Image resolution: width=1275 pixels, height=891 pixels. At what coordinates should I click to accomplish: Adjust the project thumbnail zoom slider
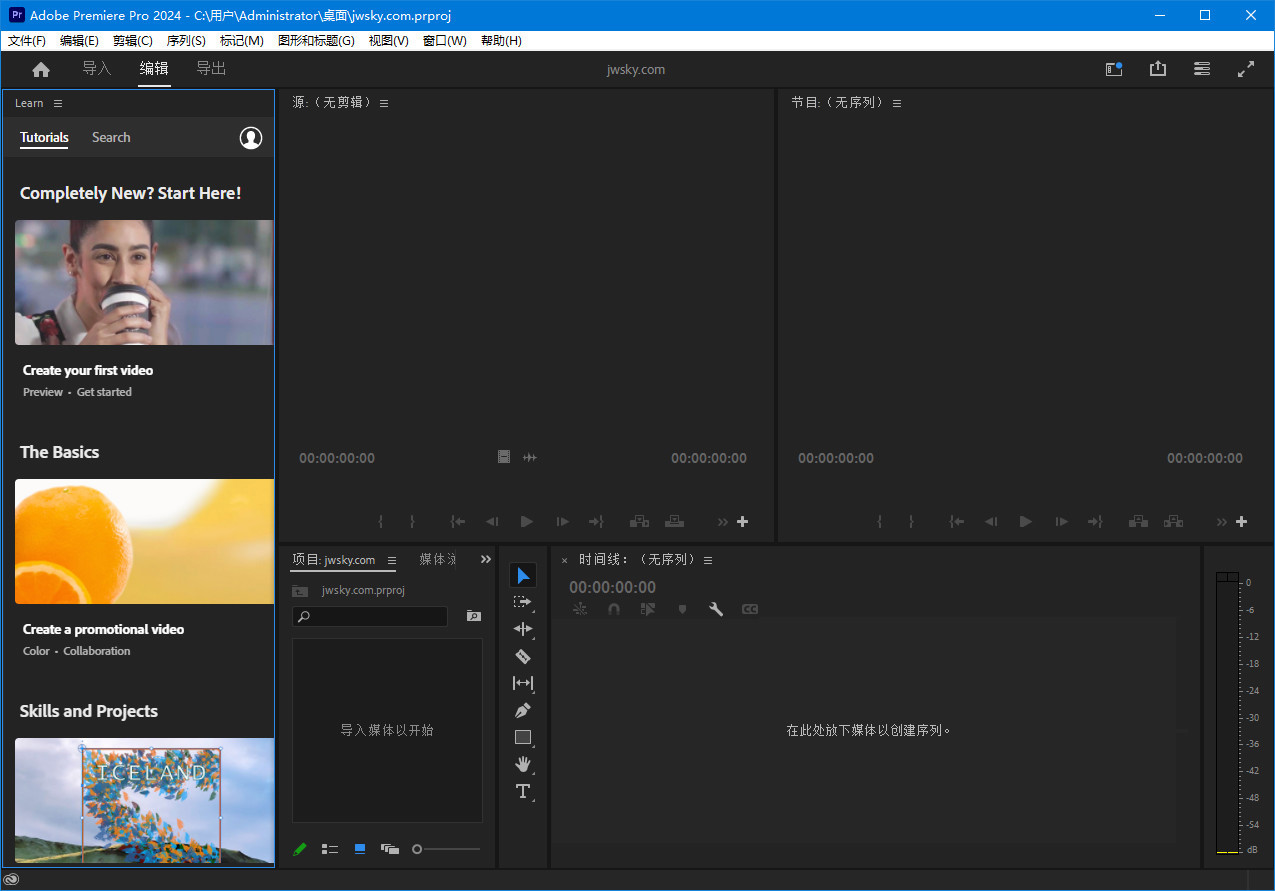tap(418, 849)
